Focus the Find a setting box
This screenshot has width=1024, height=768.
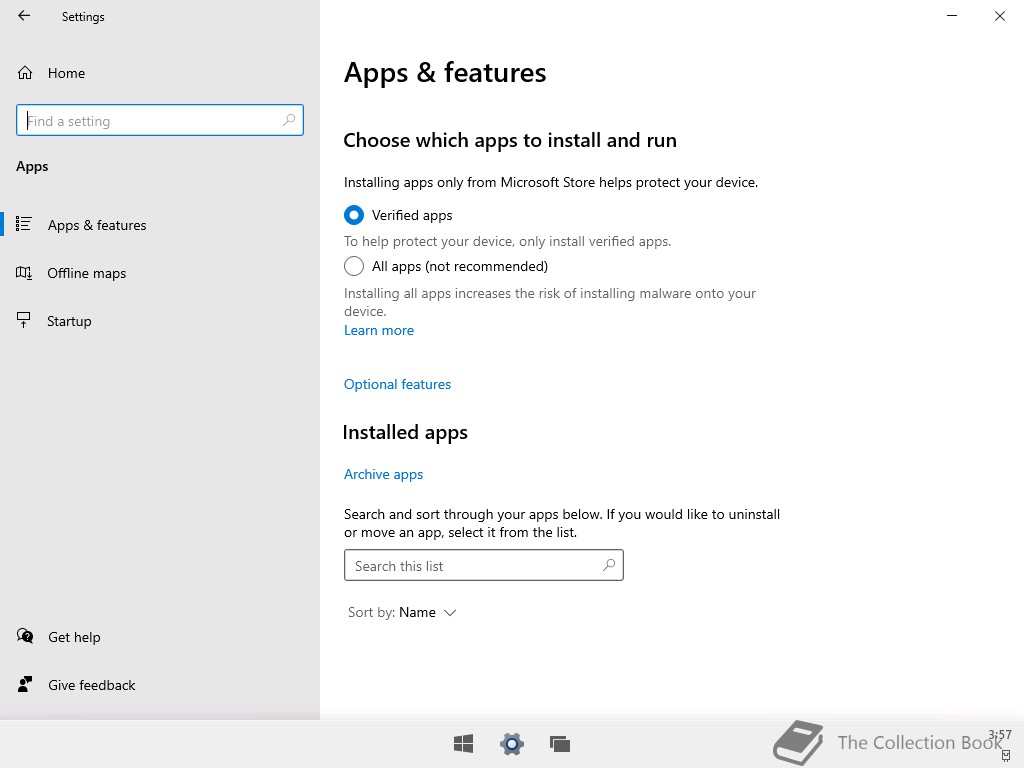160,120
